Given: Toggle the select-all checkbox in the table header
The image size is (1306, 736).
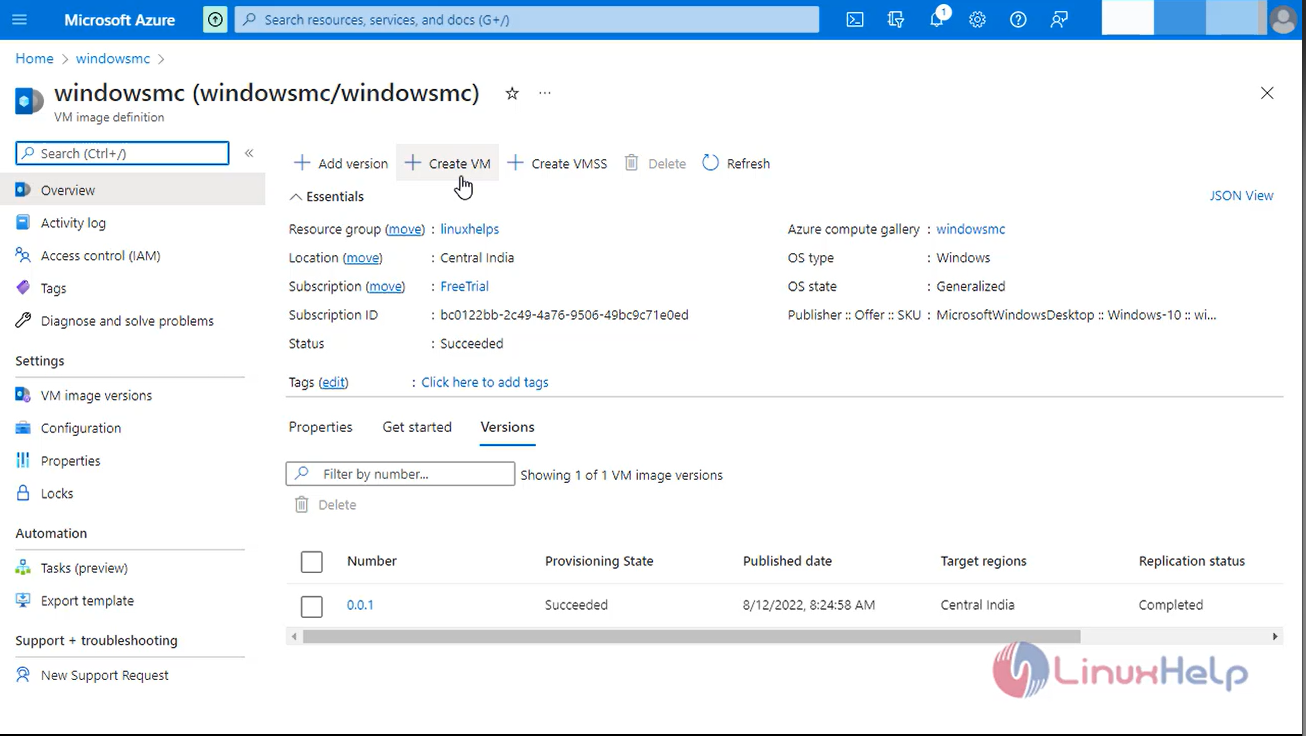Looking at the screenshot, I should (x=312, y=562).
